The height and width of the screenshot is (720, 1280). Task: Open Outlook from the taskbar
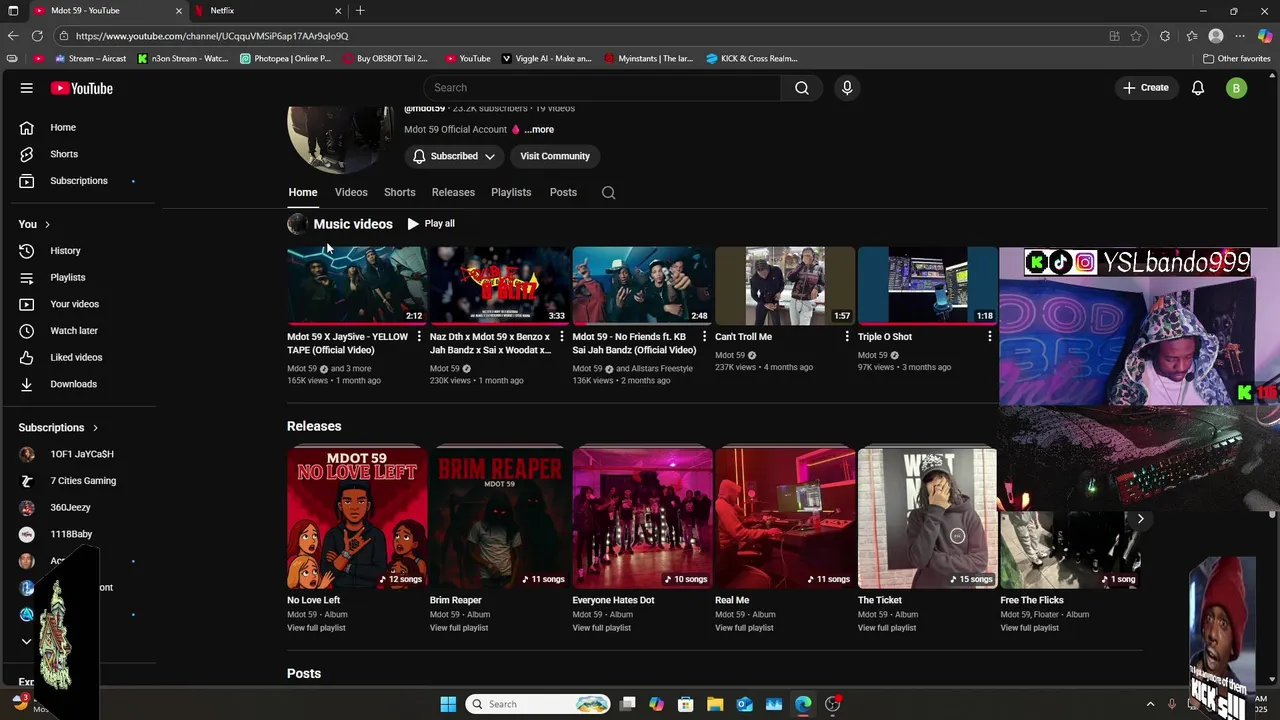(x=745, y=704)
